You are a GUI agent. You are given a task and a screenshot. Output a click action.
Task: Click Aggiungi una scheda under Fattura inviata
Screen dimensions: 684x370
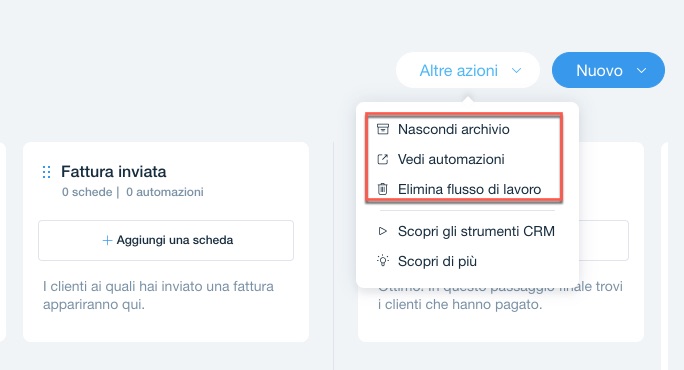[166, 240]
